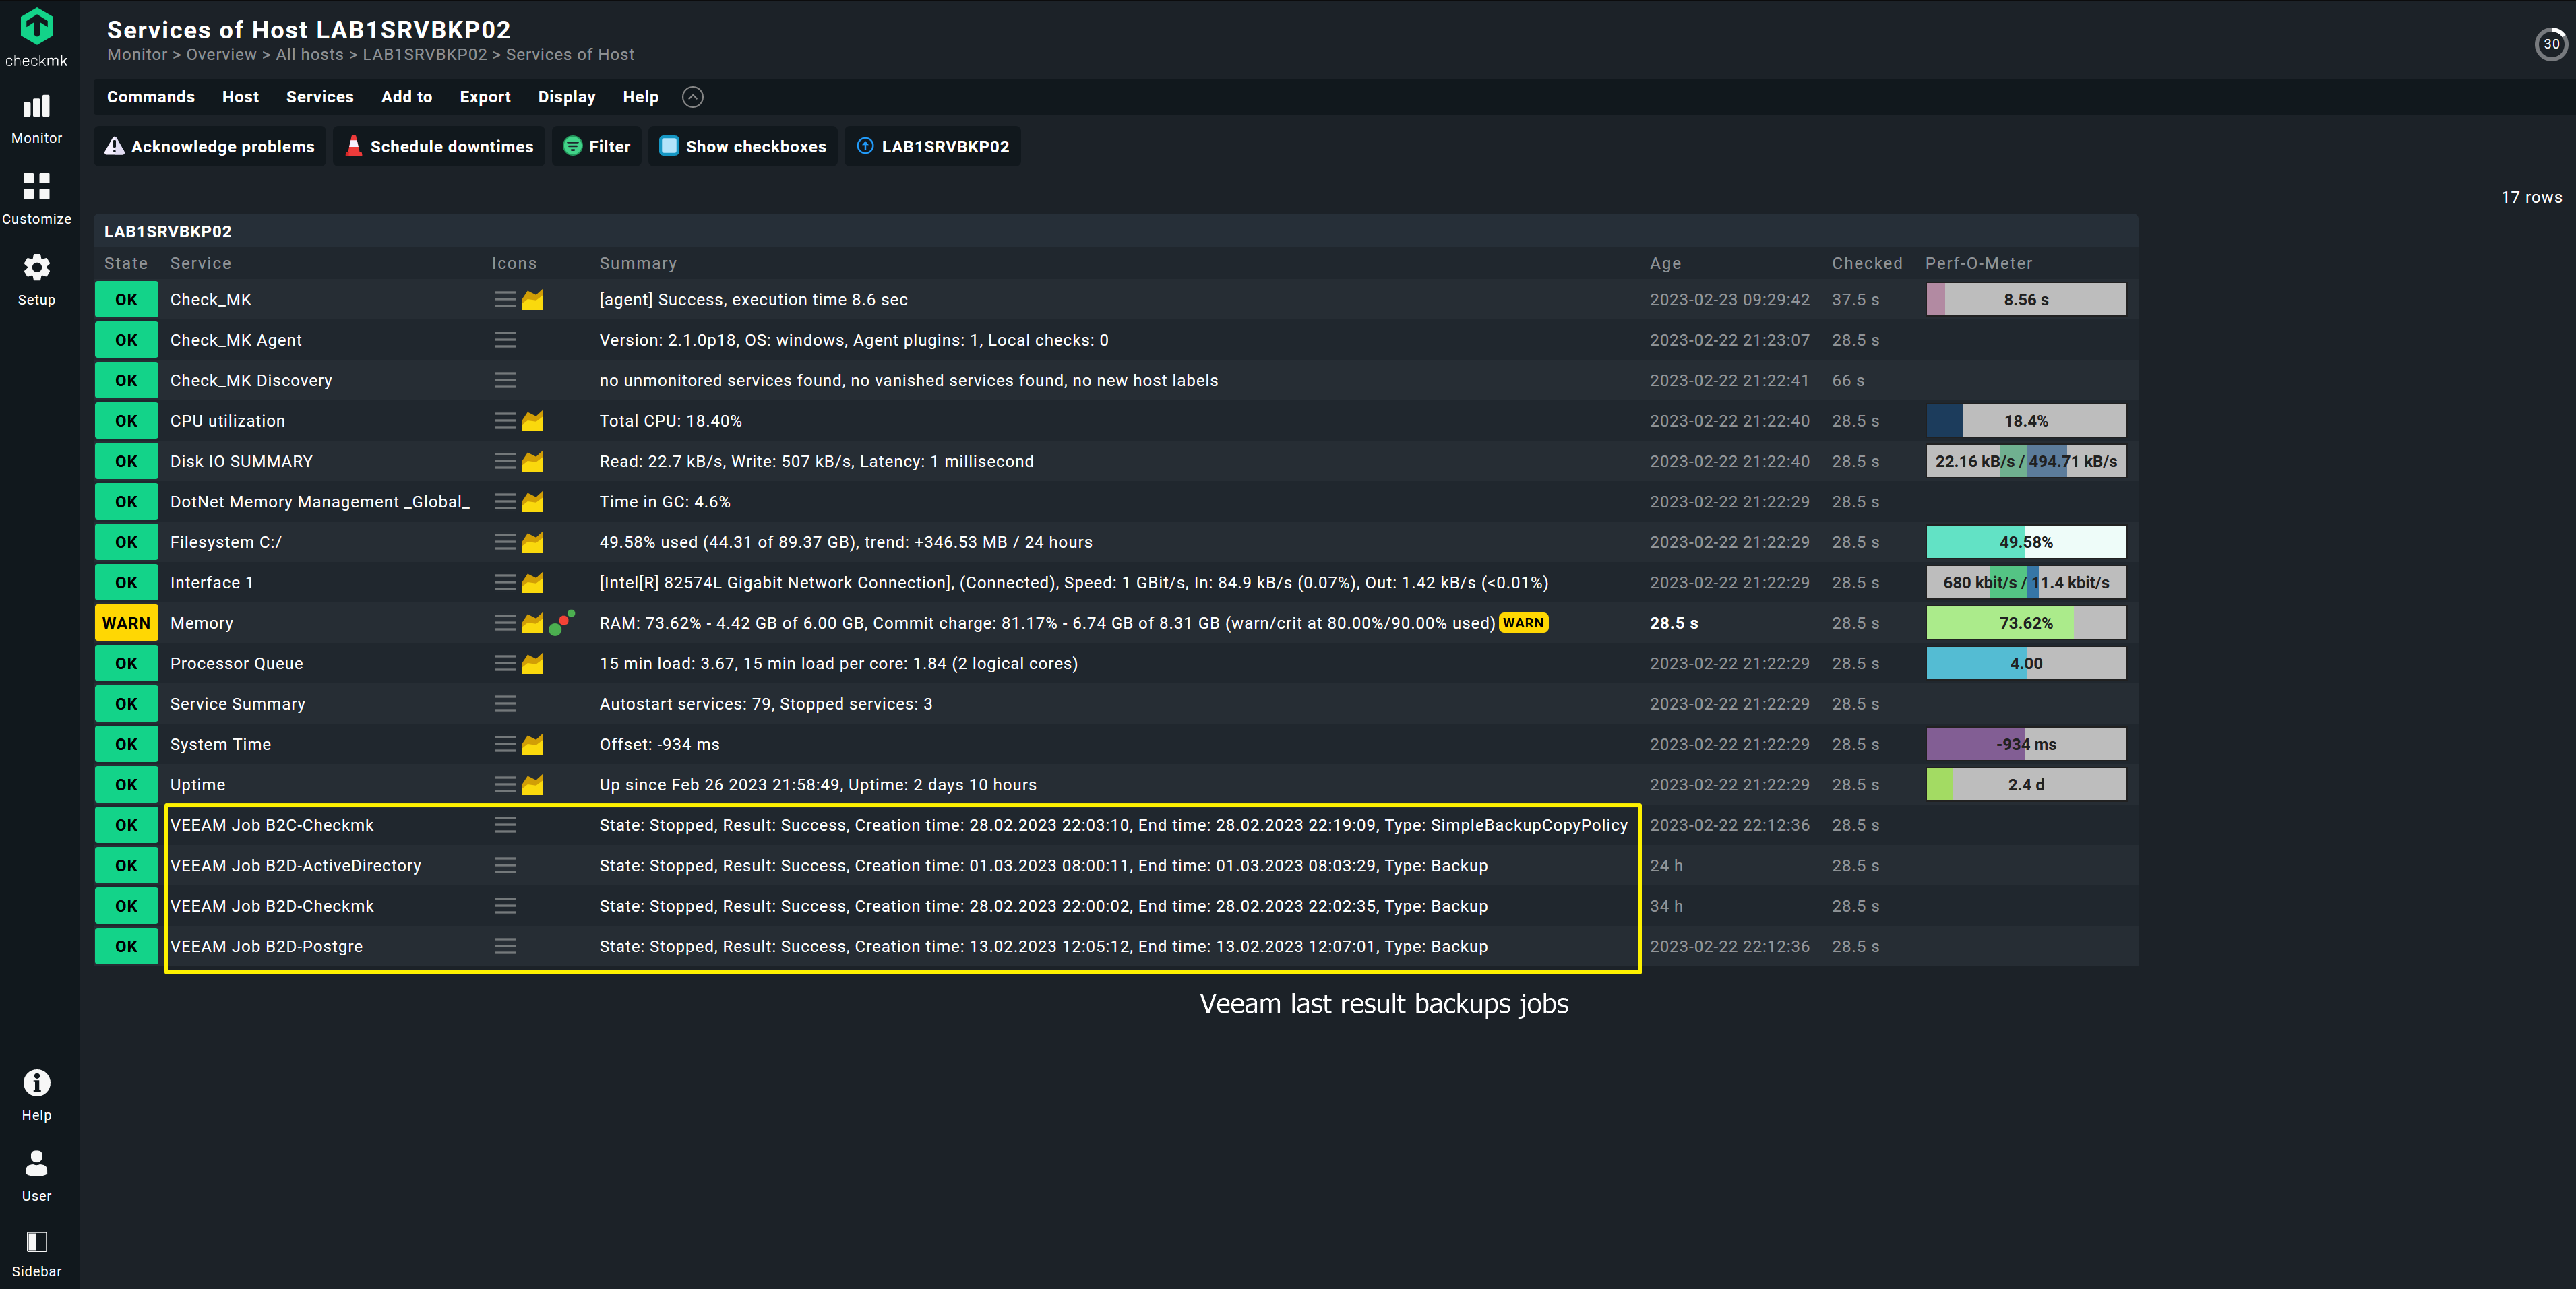The image size is (2576, 1289).
Task: Open action menu for Check_MK Agent
Action: point(505,340)
